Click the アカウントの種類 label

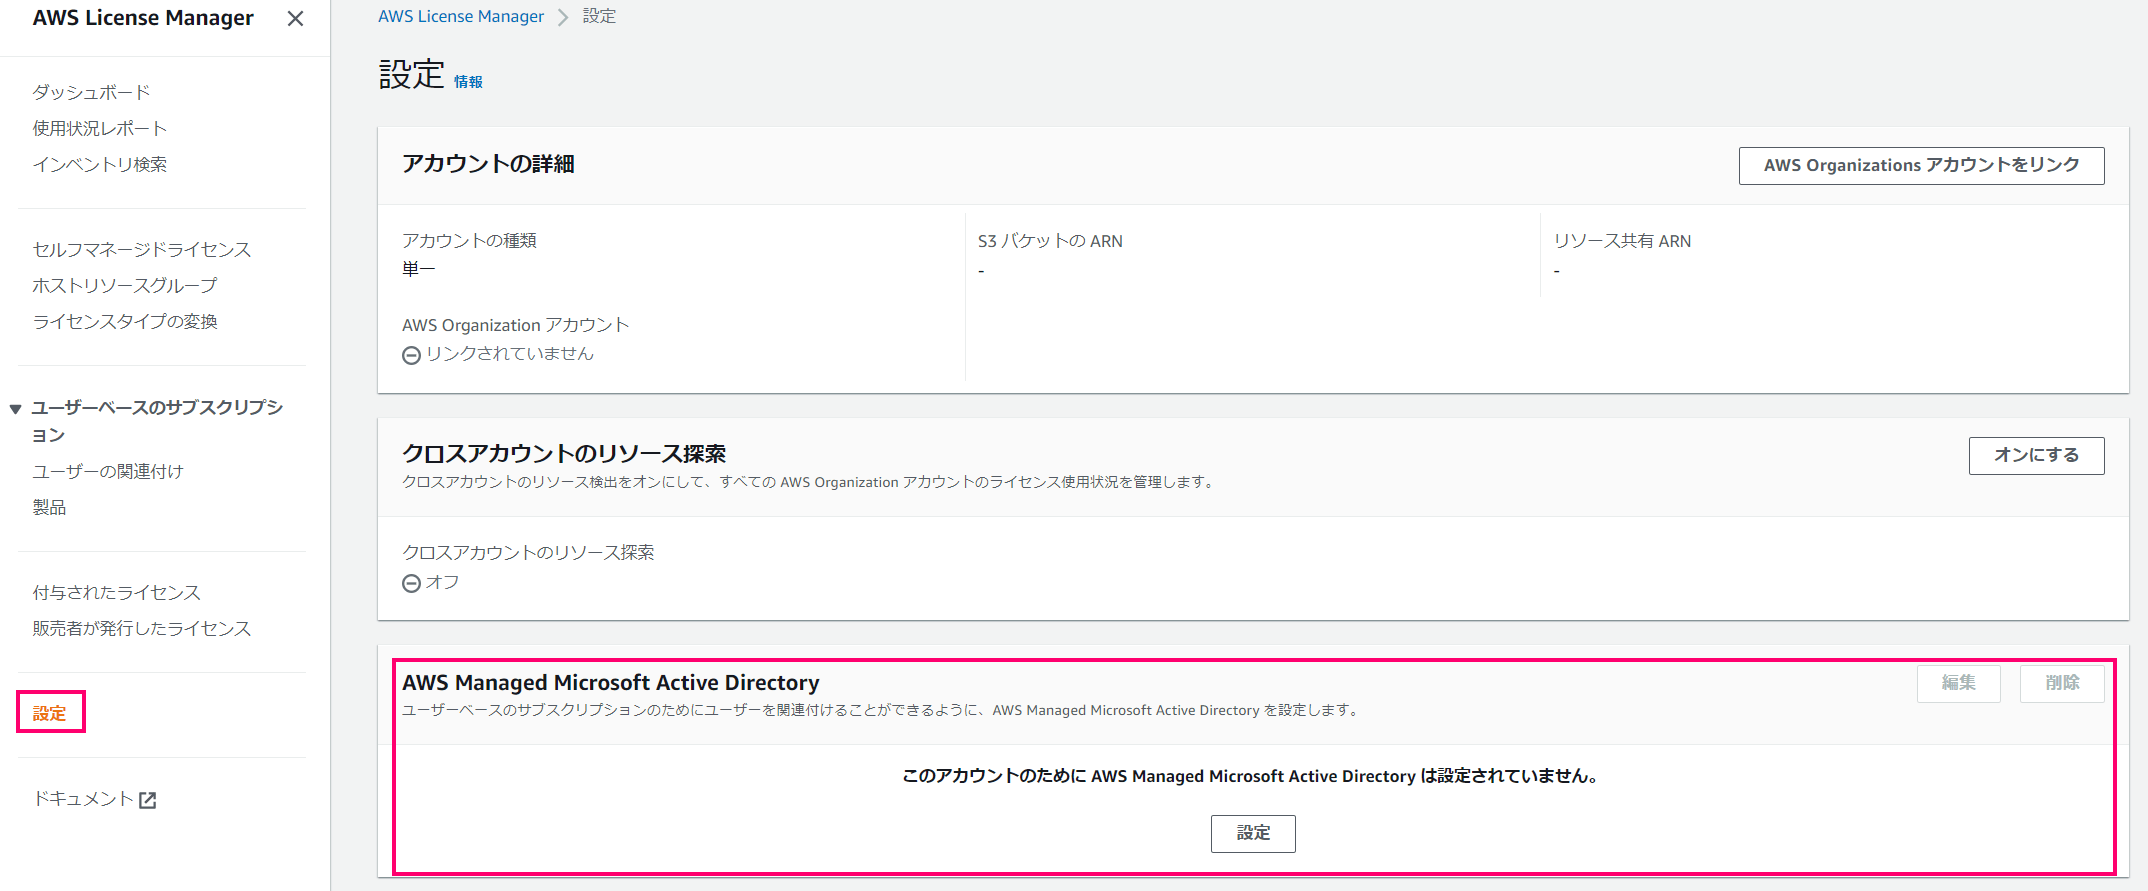pos(469,241)
